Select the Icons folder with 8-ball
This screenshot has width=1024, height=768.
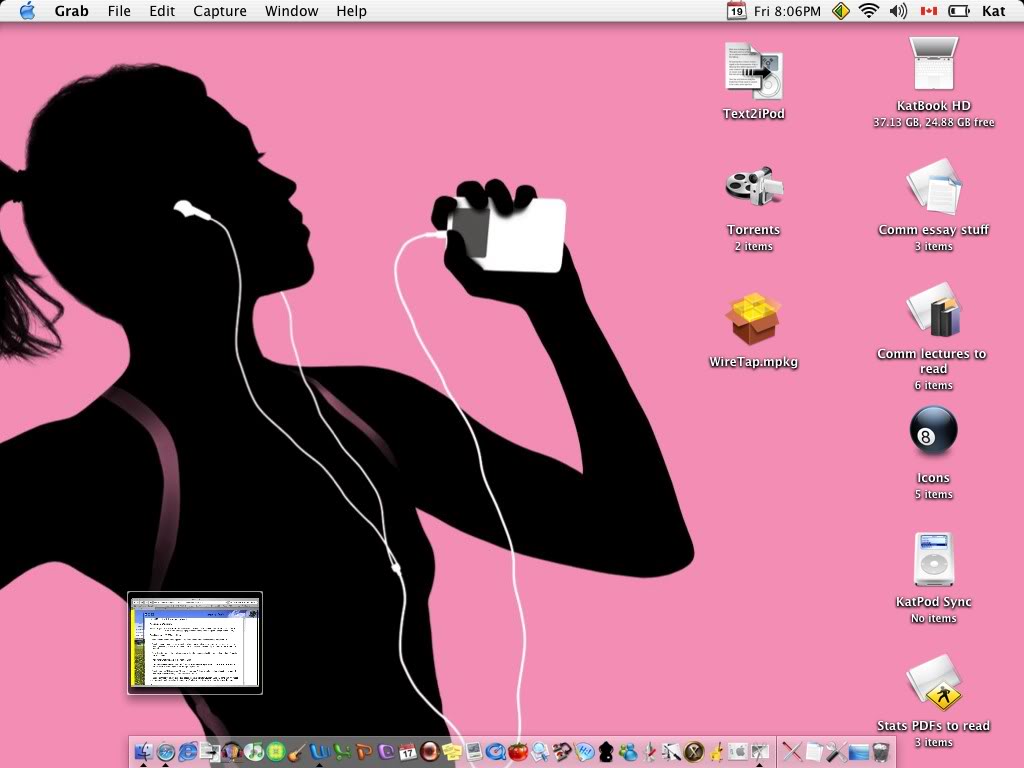[933, 431]
